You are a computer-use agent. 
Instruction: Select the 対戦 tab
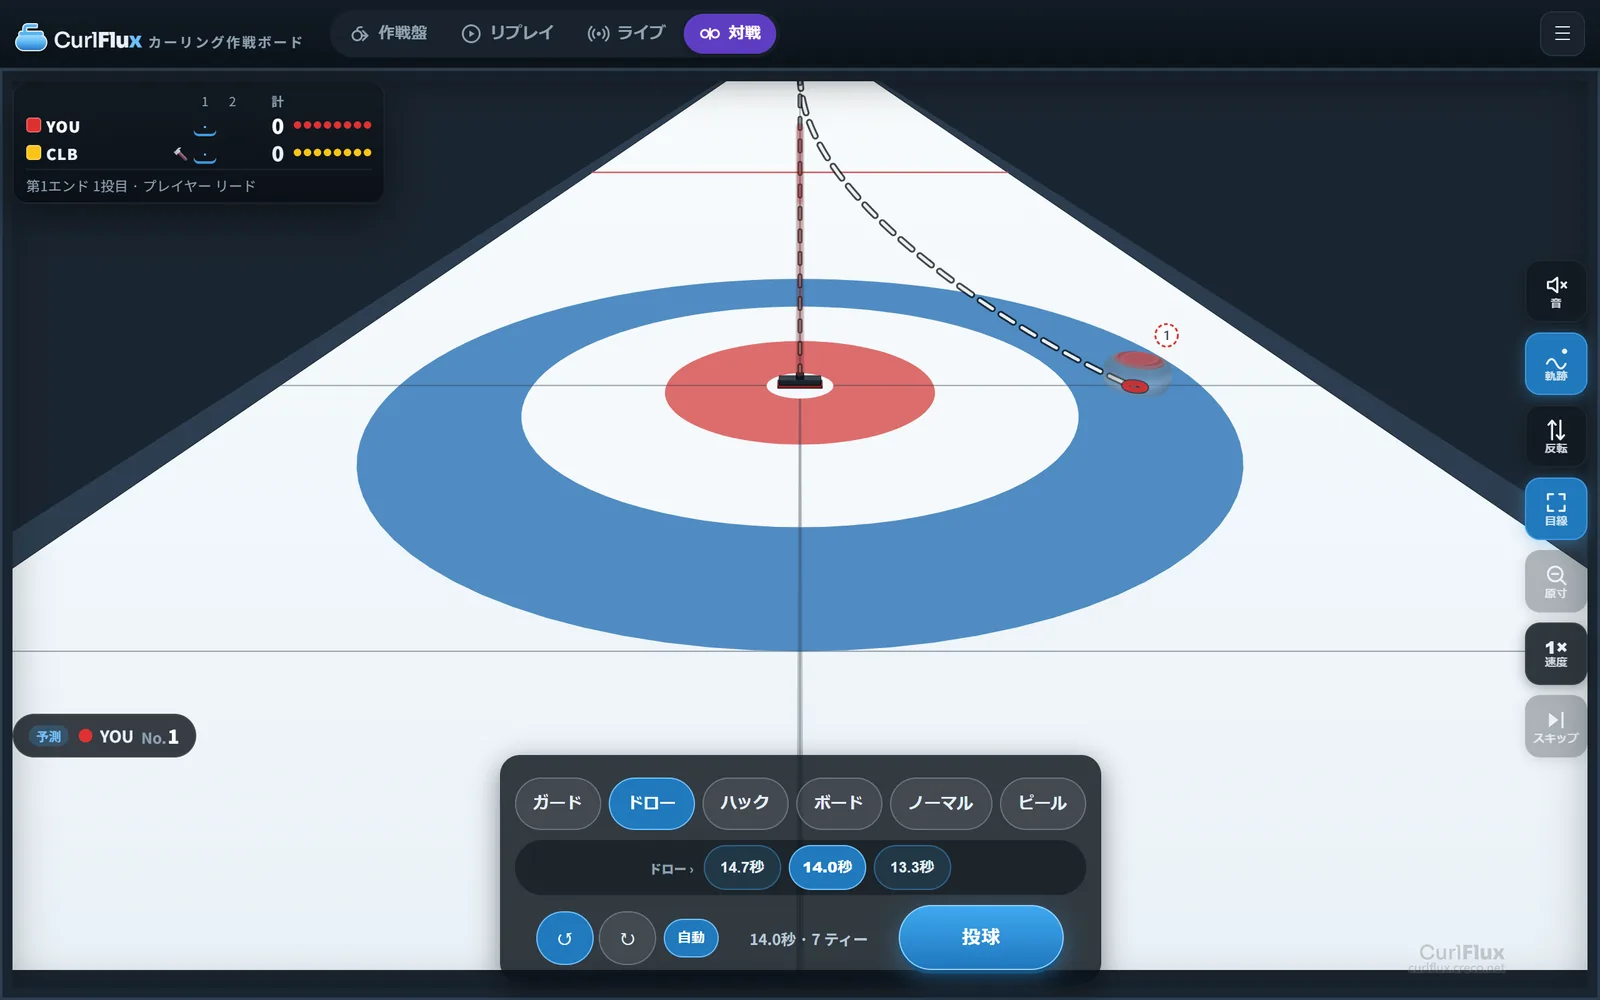pos(730,34)
